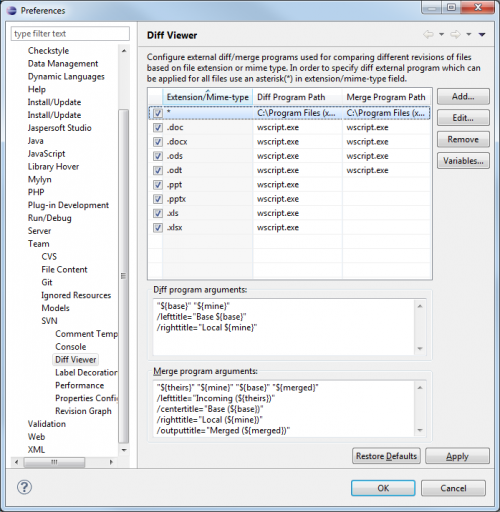Uncheck the .doc extension checkbox
500x512 pixels.
(x=157, y=128)
